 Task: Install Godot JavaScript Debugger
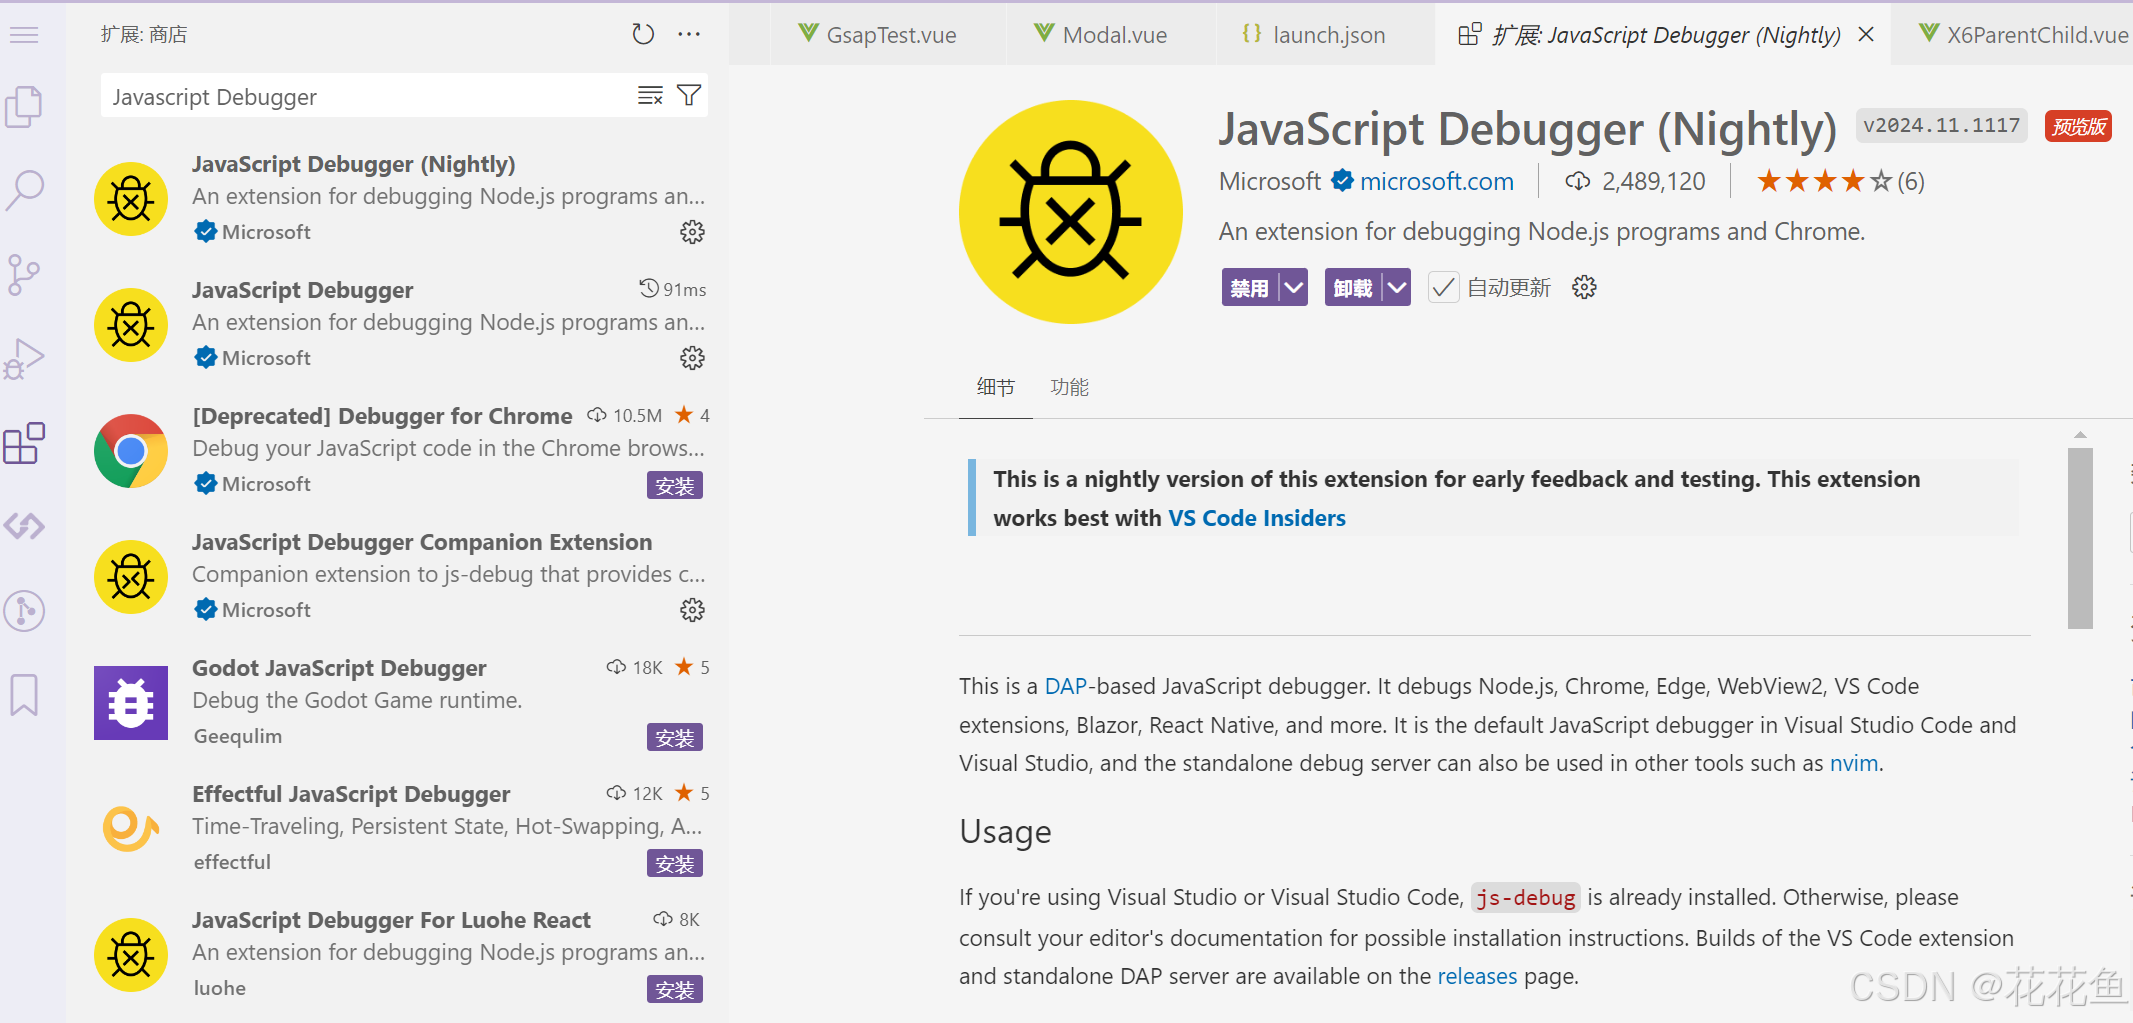pyautogui.click(x=675, y=738)
